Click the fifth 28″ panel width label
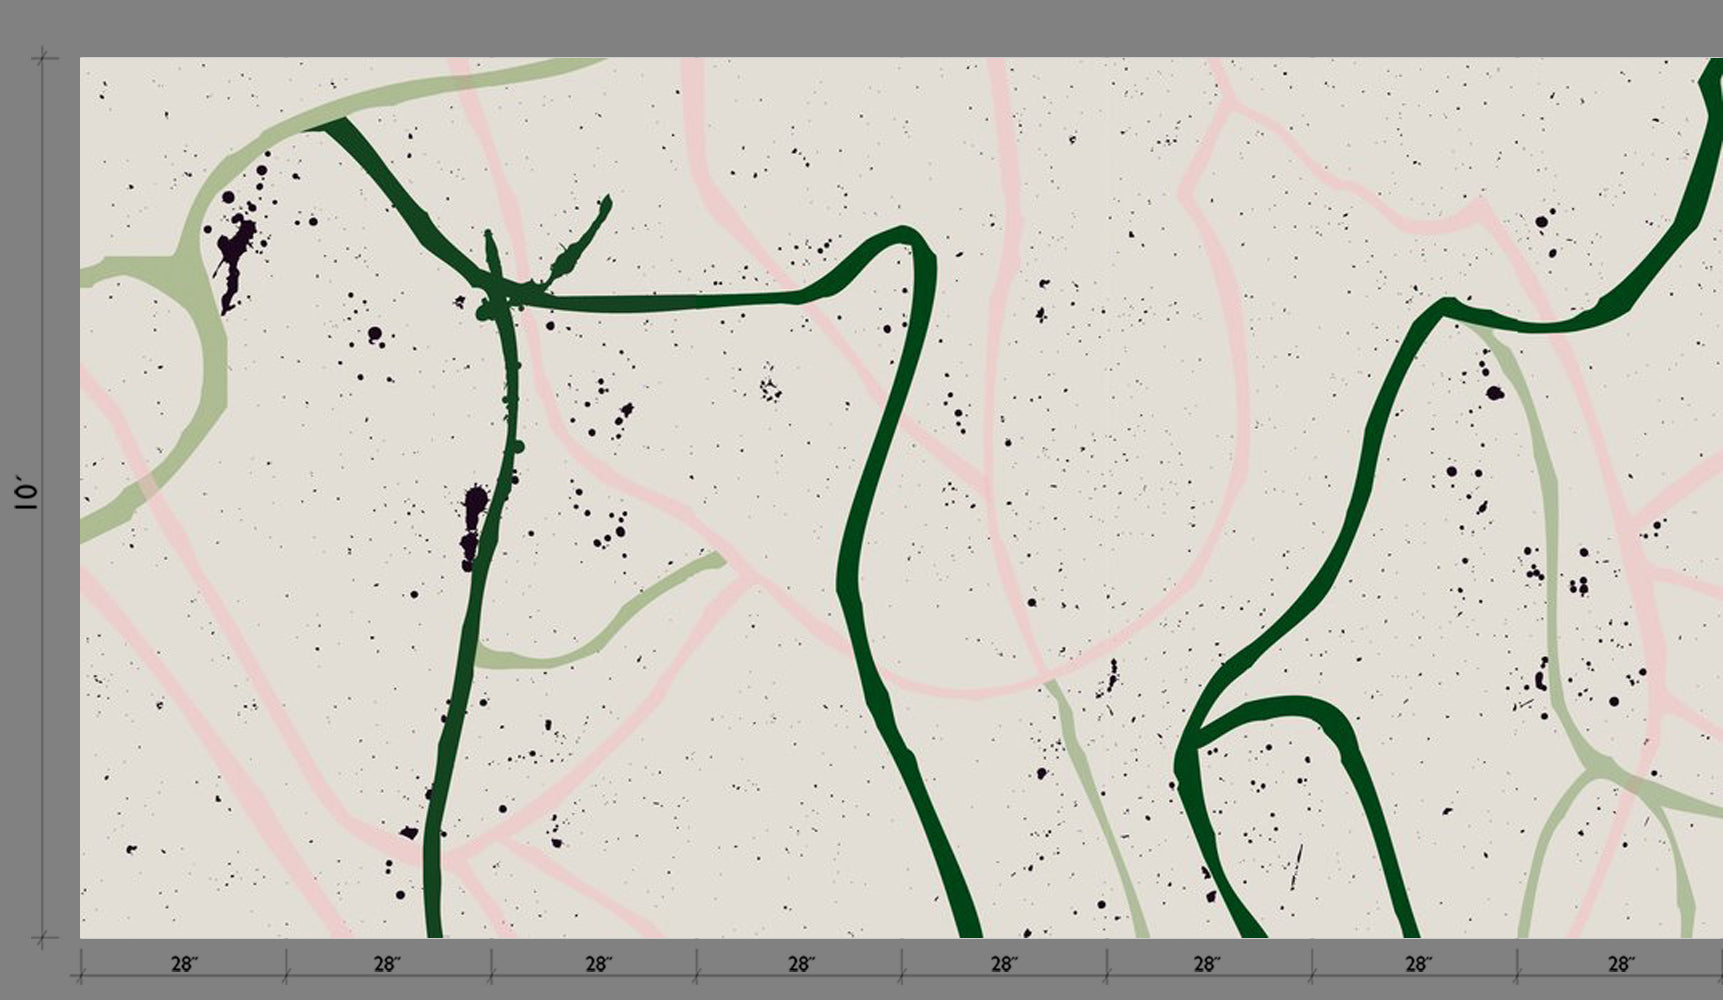The height and width of the screenshot is (1000, 1723). pos(1003,965)
